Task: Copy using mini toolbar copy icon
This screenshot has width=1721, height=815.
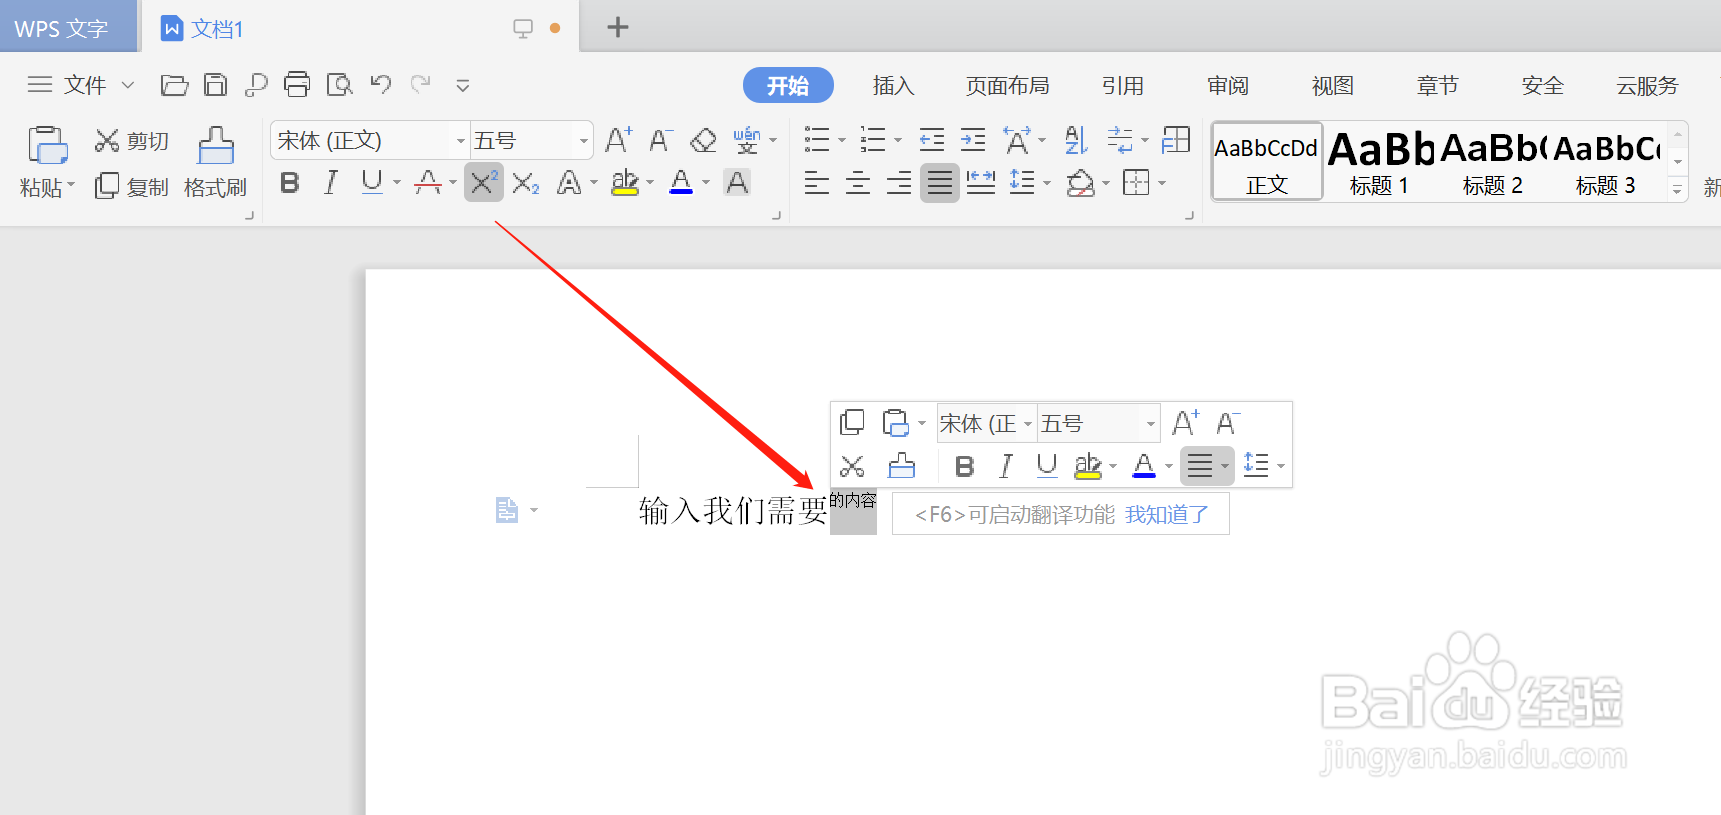Action: 852,423
